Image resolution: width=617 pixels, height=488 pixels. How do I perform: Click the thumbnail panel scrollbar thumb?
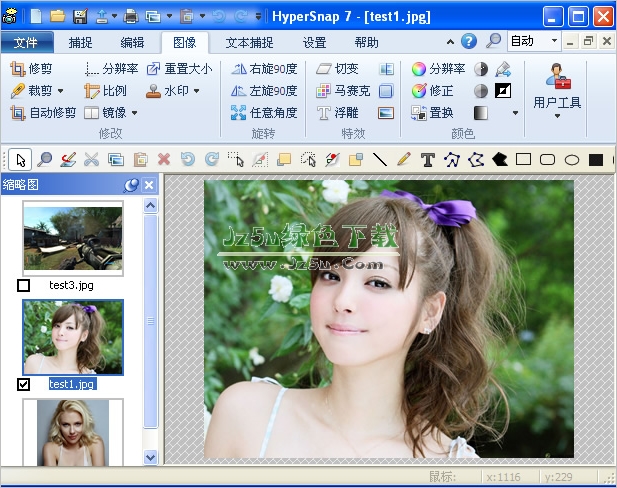(150, 321)
